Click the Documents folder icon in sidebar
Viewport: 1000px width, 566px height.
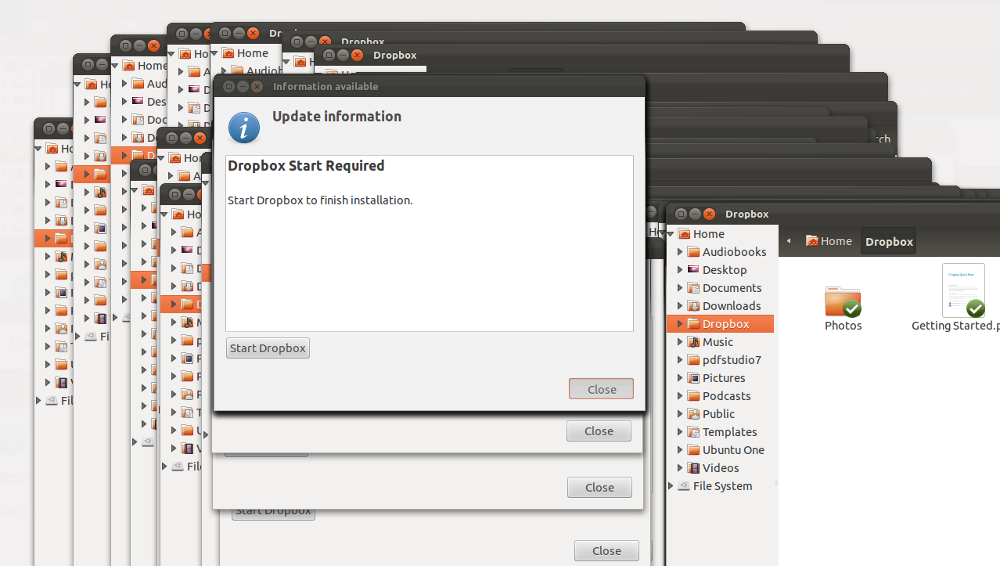click(693, 288)
